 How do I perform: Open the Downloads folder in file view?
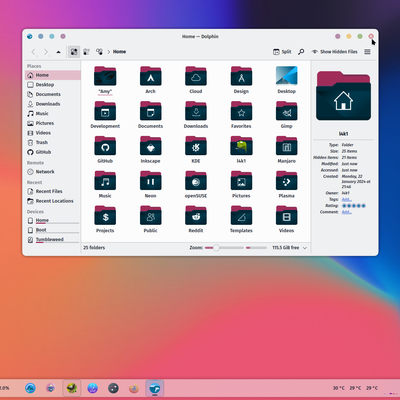coord(196,115)
